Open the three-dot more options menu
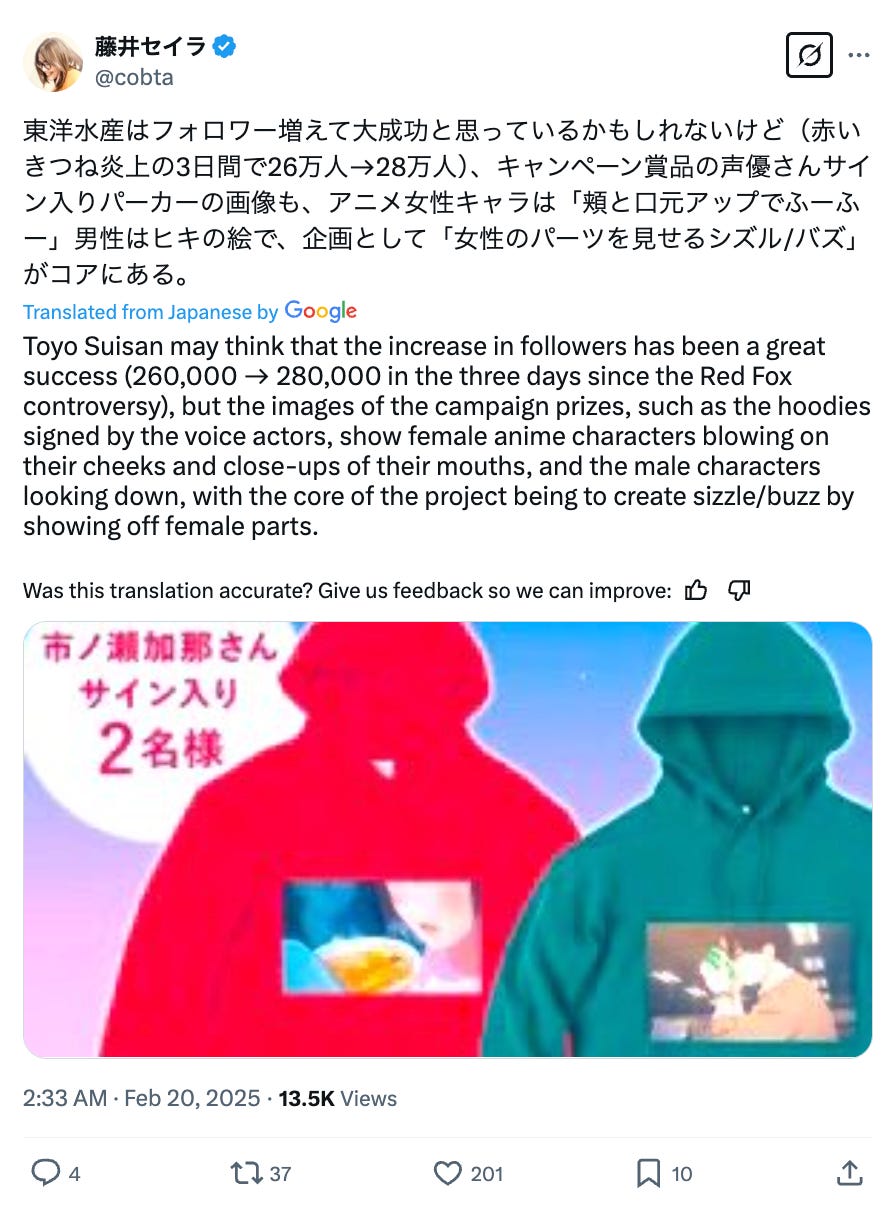The width and height of the screenshot is (894, 1206). [858, 57]
